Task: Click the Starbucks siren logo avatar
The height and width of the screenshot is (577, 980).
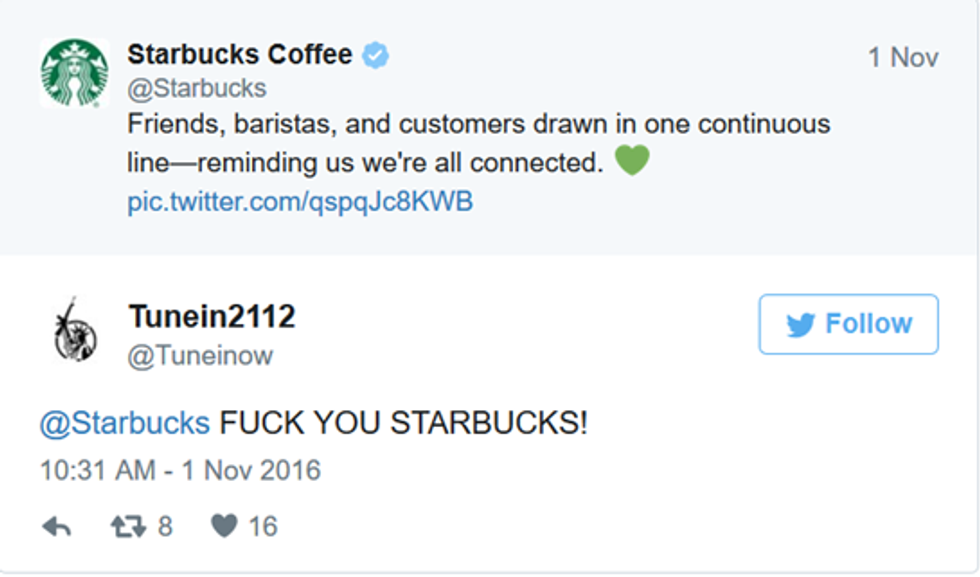Action: [74, 73]
